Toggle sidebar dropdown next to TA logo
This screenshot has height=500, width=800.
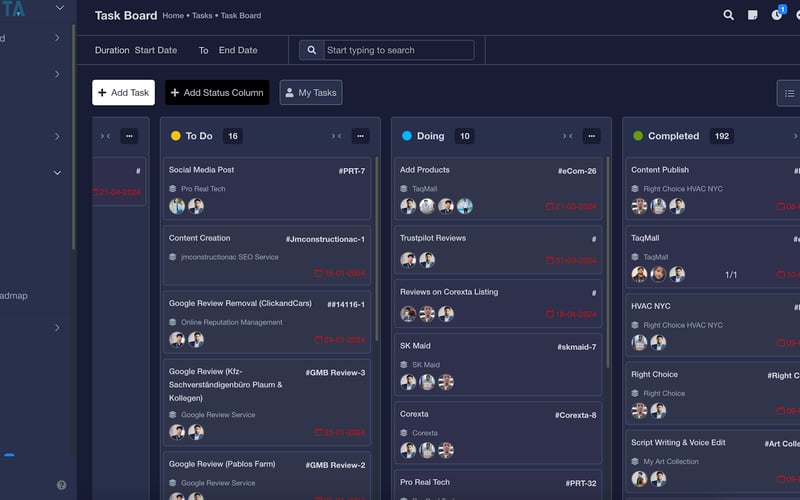click(x=60, y=8)
